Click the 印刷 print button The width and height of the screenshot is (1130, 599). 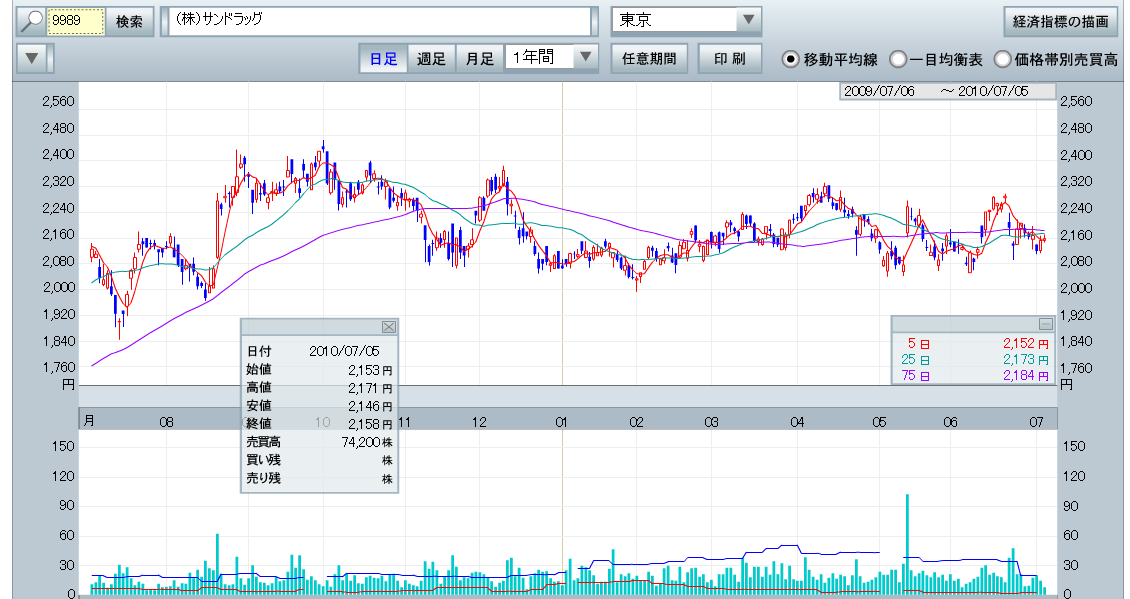click(x=729, y=58)
